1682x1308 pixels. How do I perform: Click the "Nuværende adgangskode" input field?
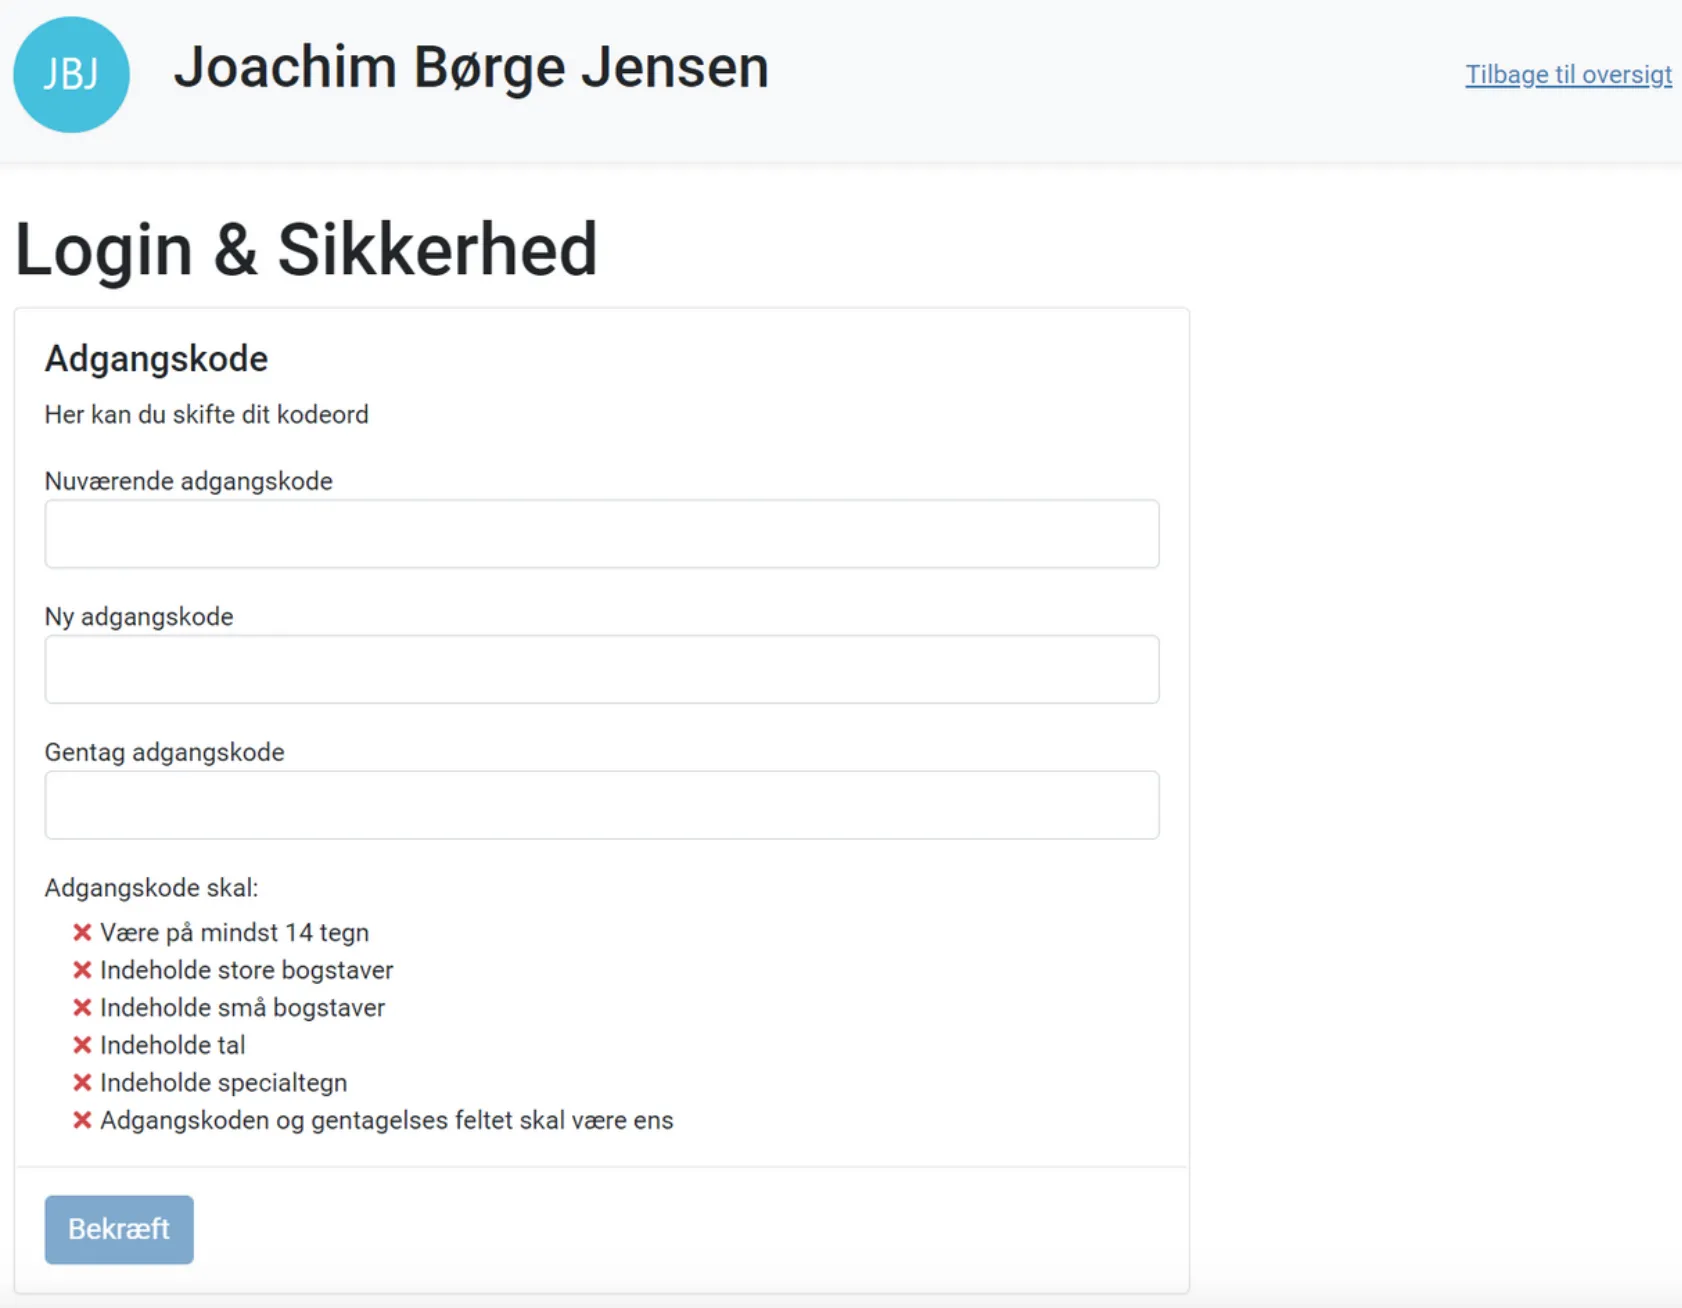pos(600,533)
